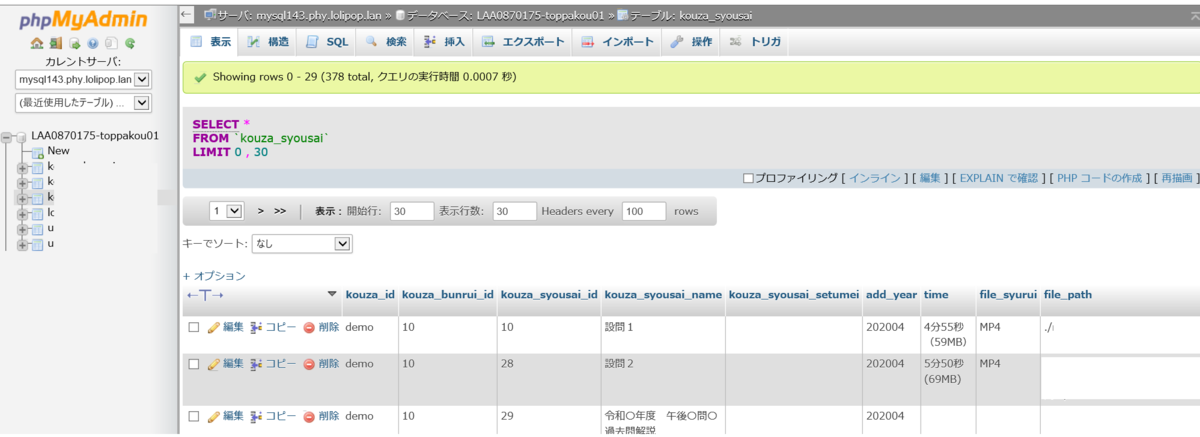Click copy icon in the syousai_id 29 row
Screen dimensions: 1200x437
pos(256,416)
